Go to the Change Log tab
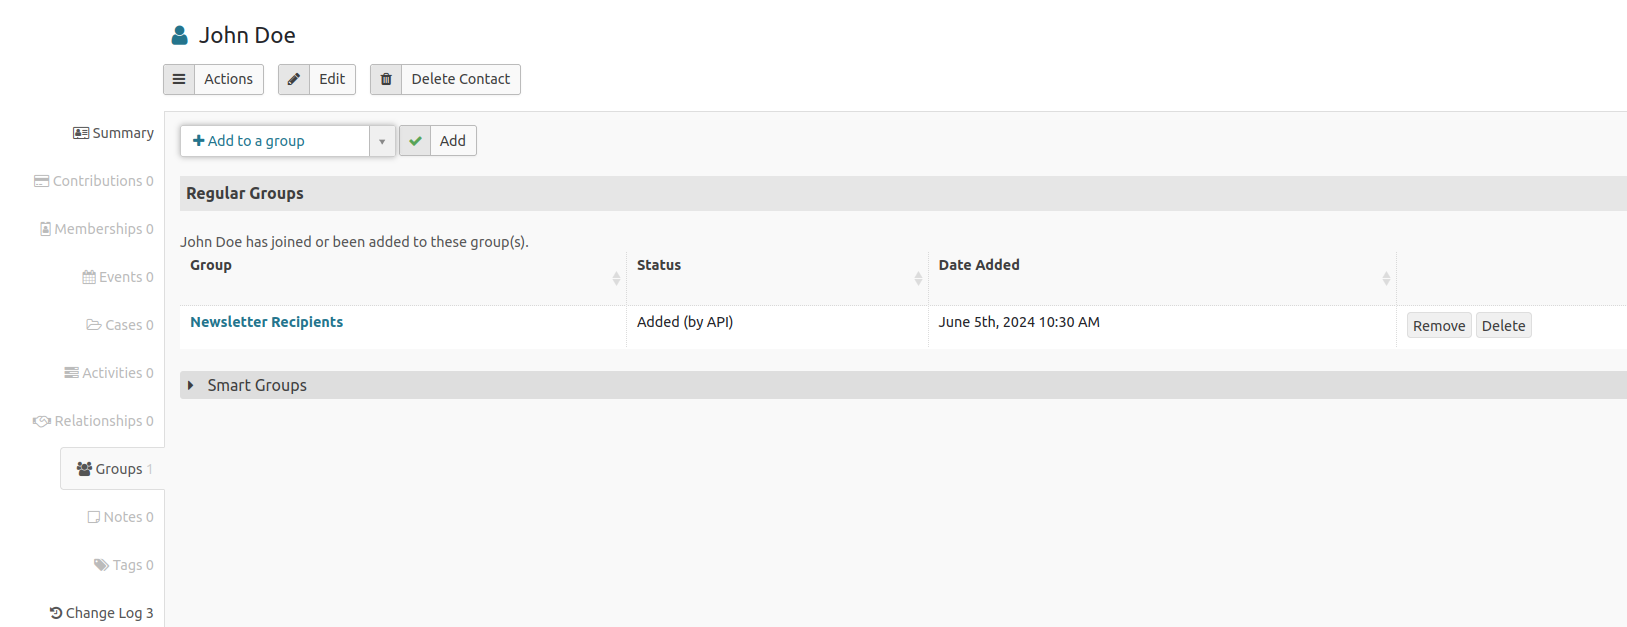 click(x=102, y=613)
